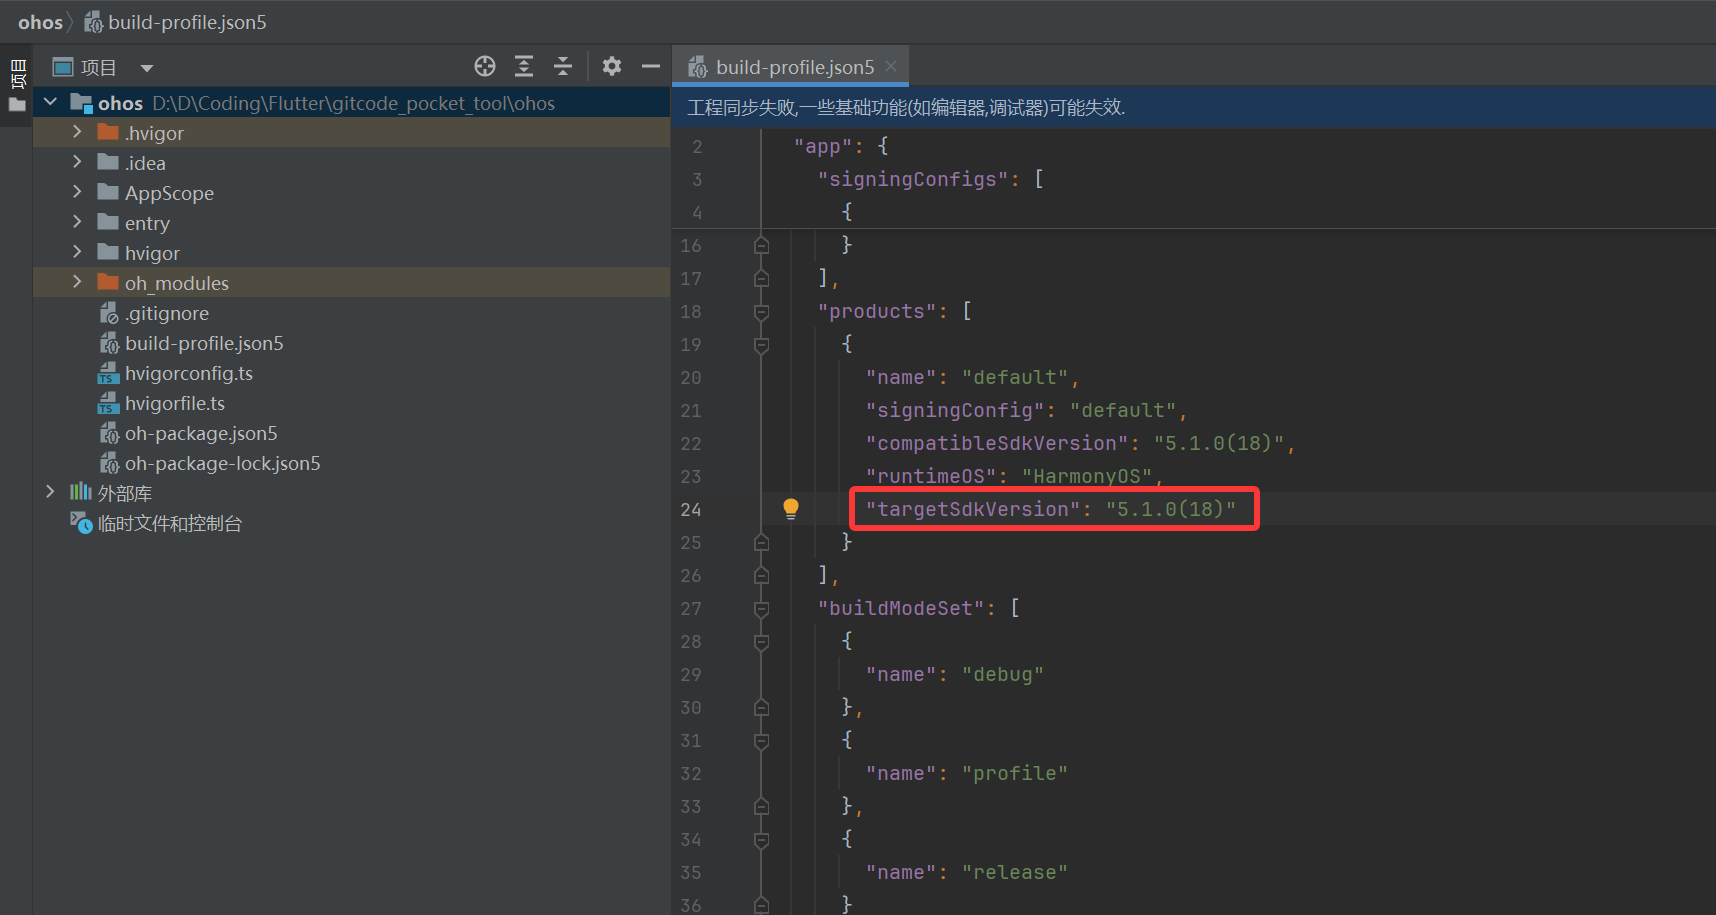The image size is (1716, 915).
Task: Hide the project tool window with minus icon
Action: [651, 66]
